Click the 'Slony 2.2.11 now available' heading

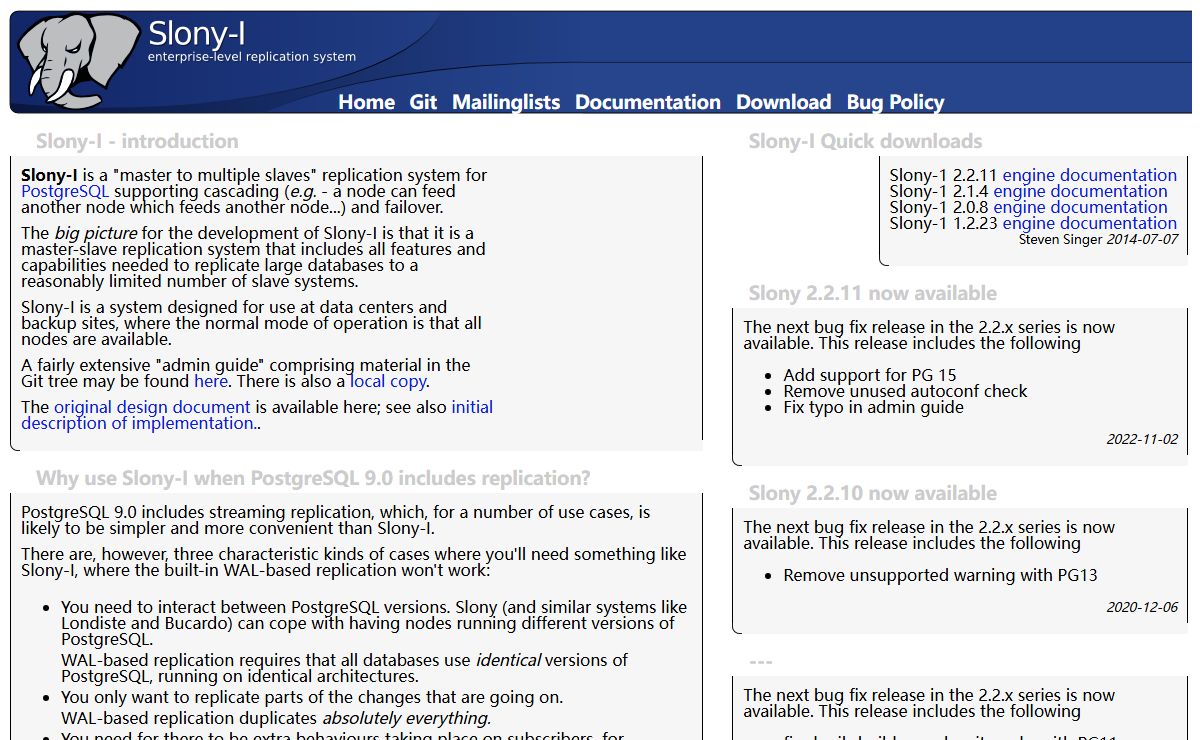click(x=872, y=293)
